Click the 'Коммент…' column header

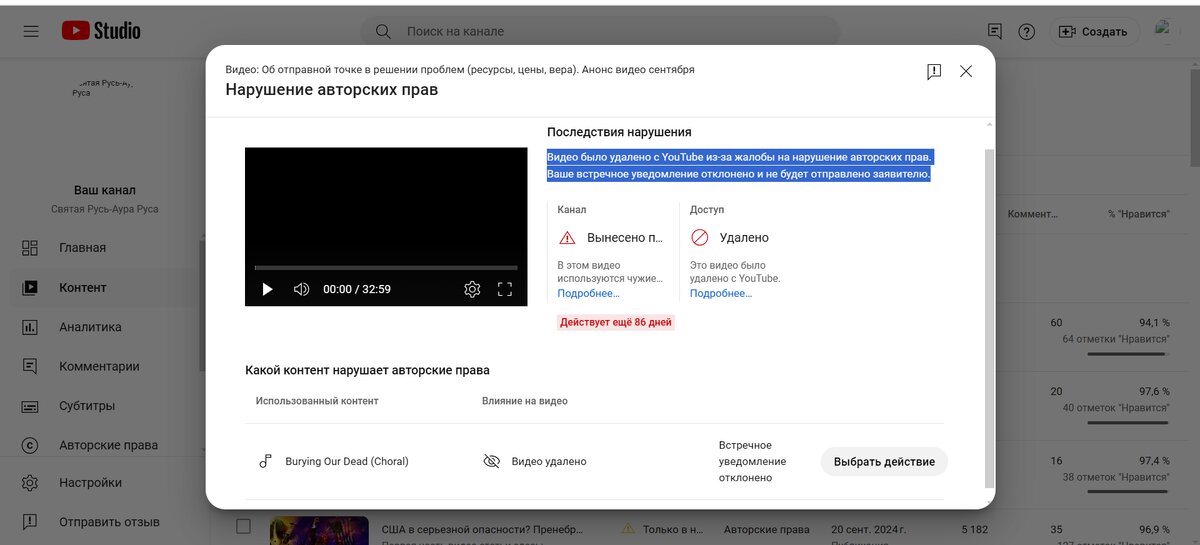pos(1033,214)
